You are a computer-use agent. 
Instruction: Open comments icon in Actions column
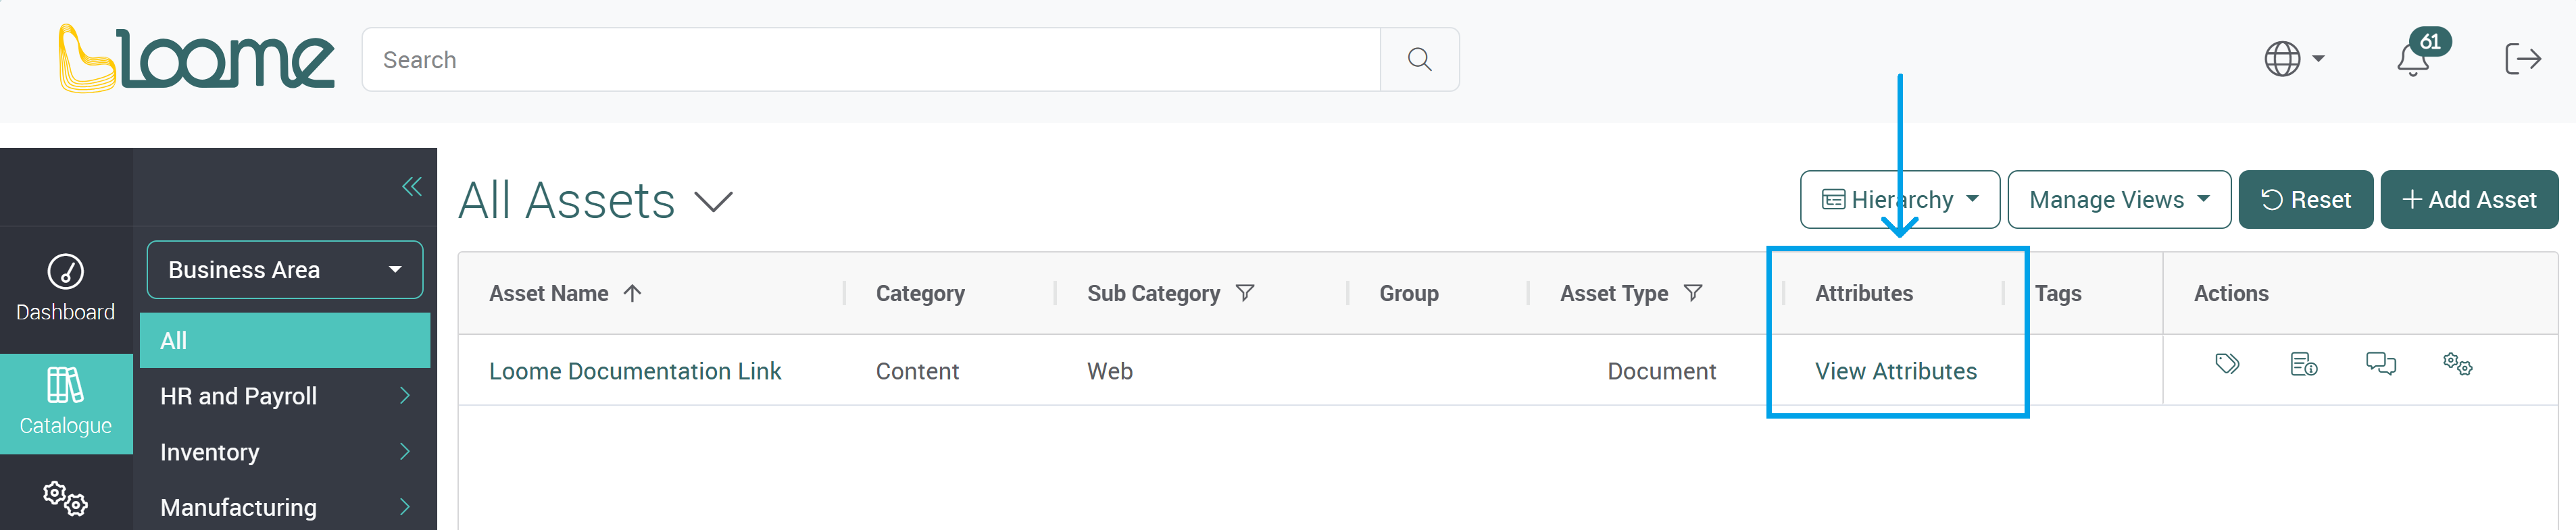(x=2381, y=364)
